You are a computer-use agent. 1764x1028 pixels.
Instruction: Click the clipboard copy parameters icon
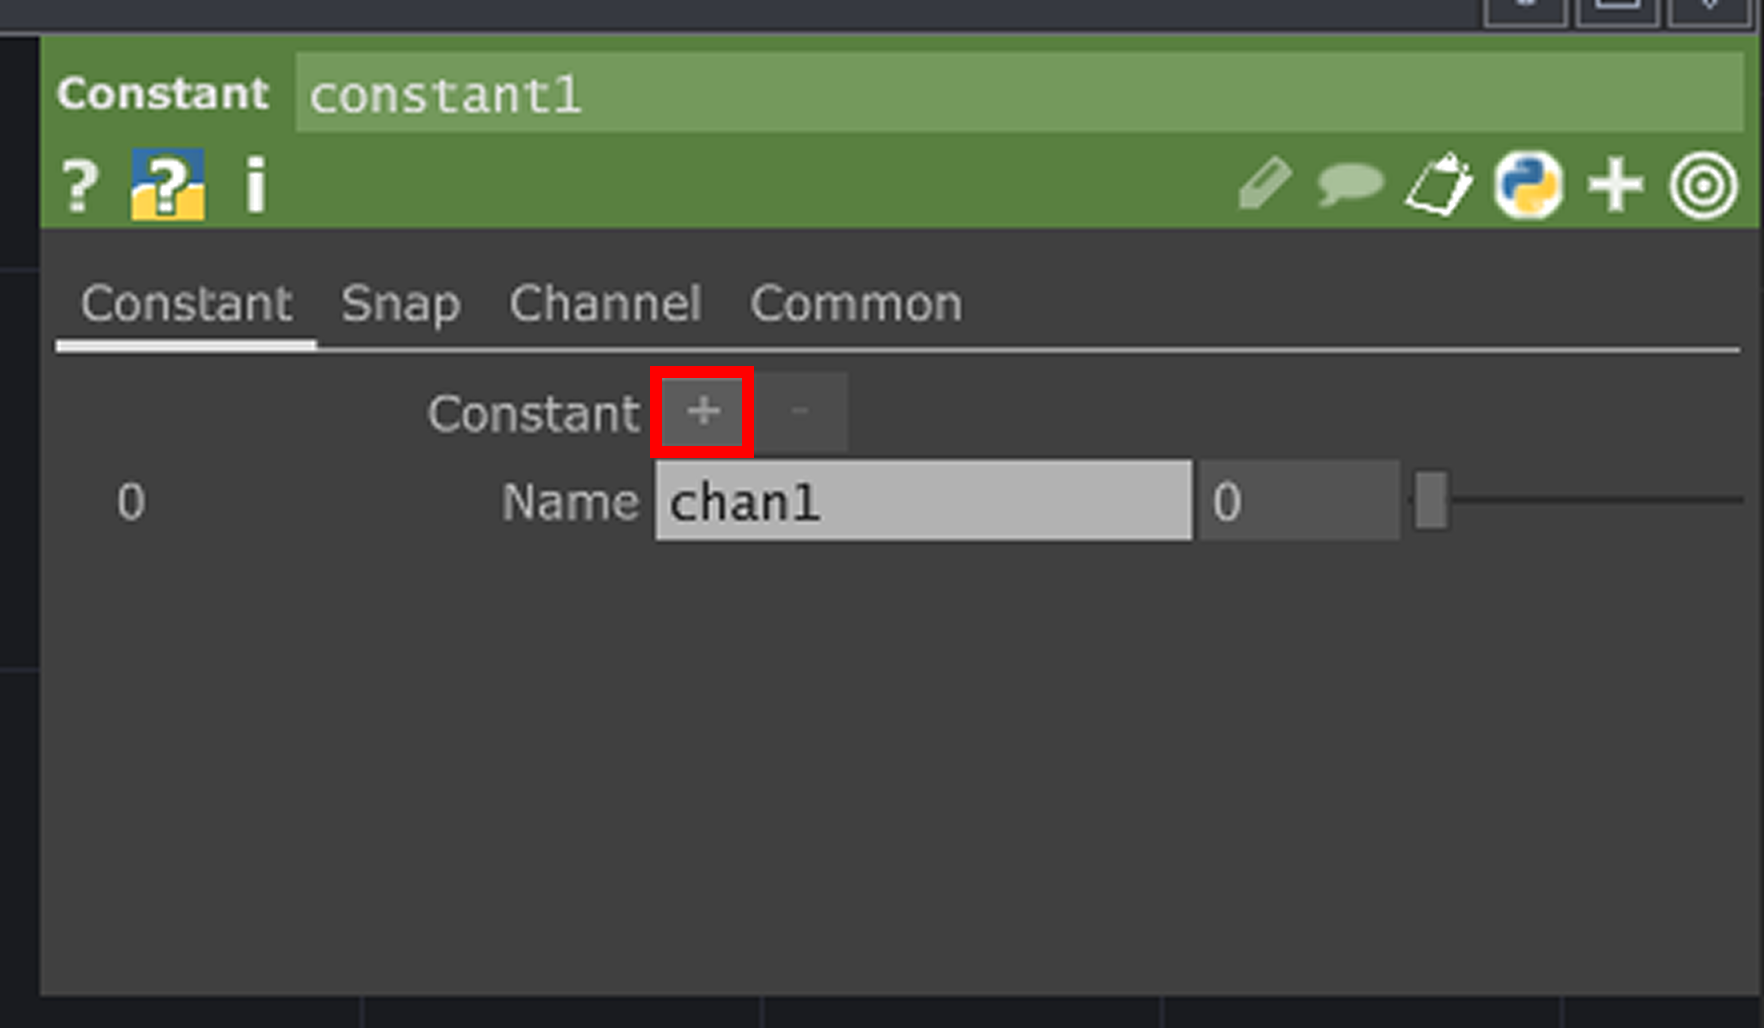(x=1439, y=185)
